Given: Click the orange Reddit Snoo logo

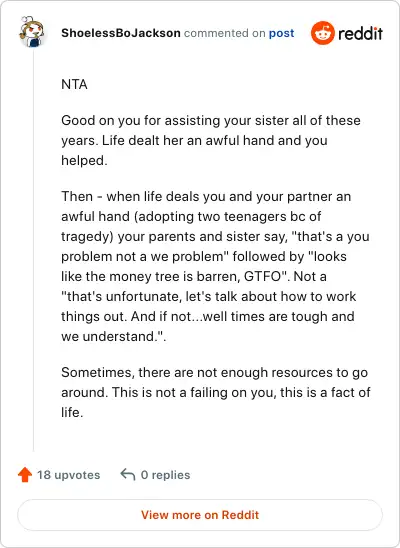Looking at the screenshot, I should coord(322,33).
